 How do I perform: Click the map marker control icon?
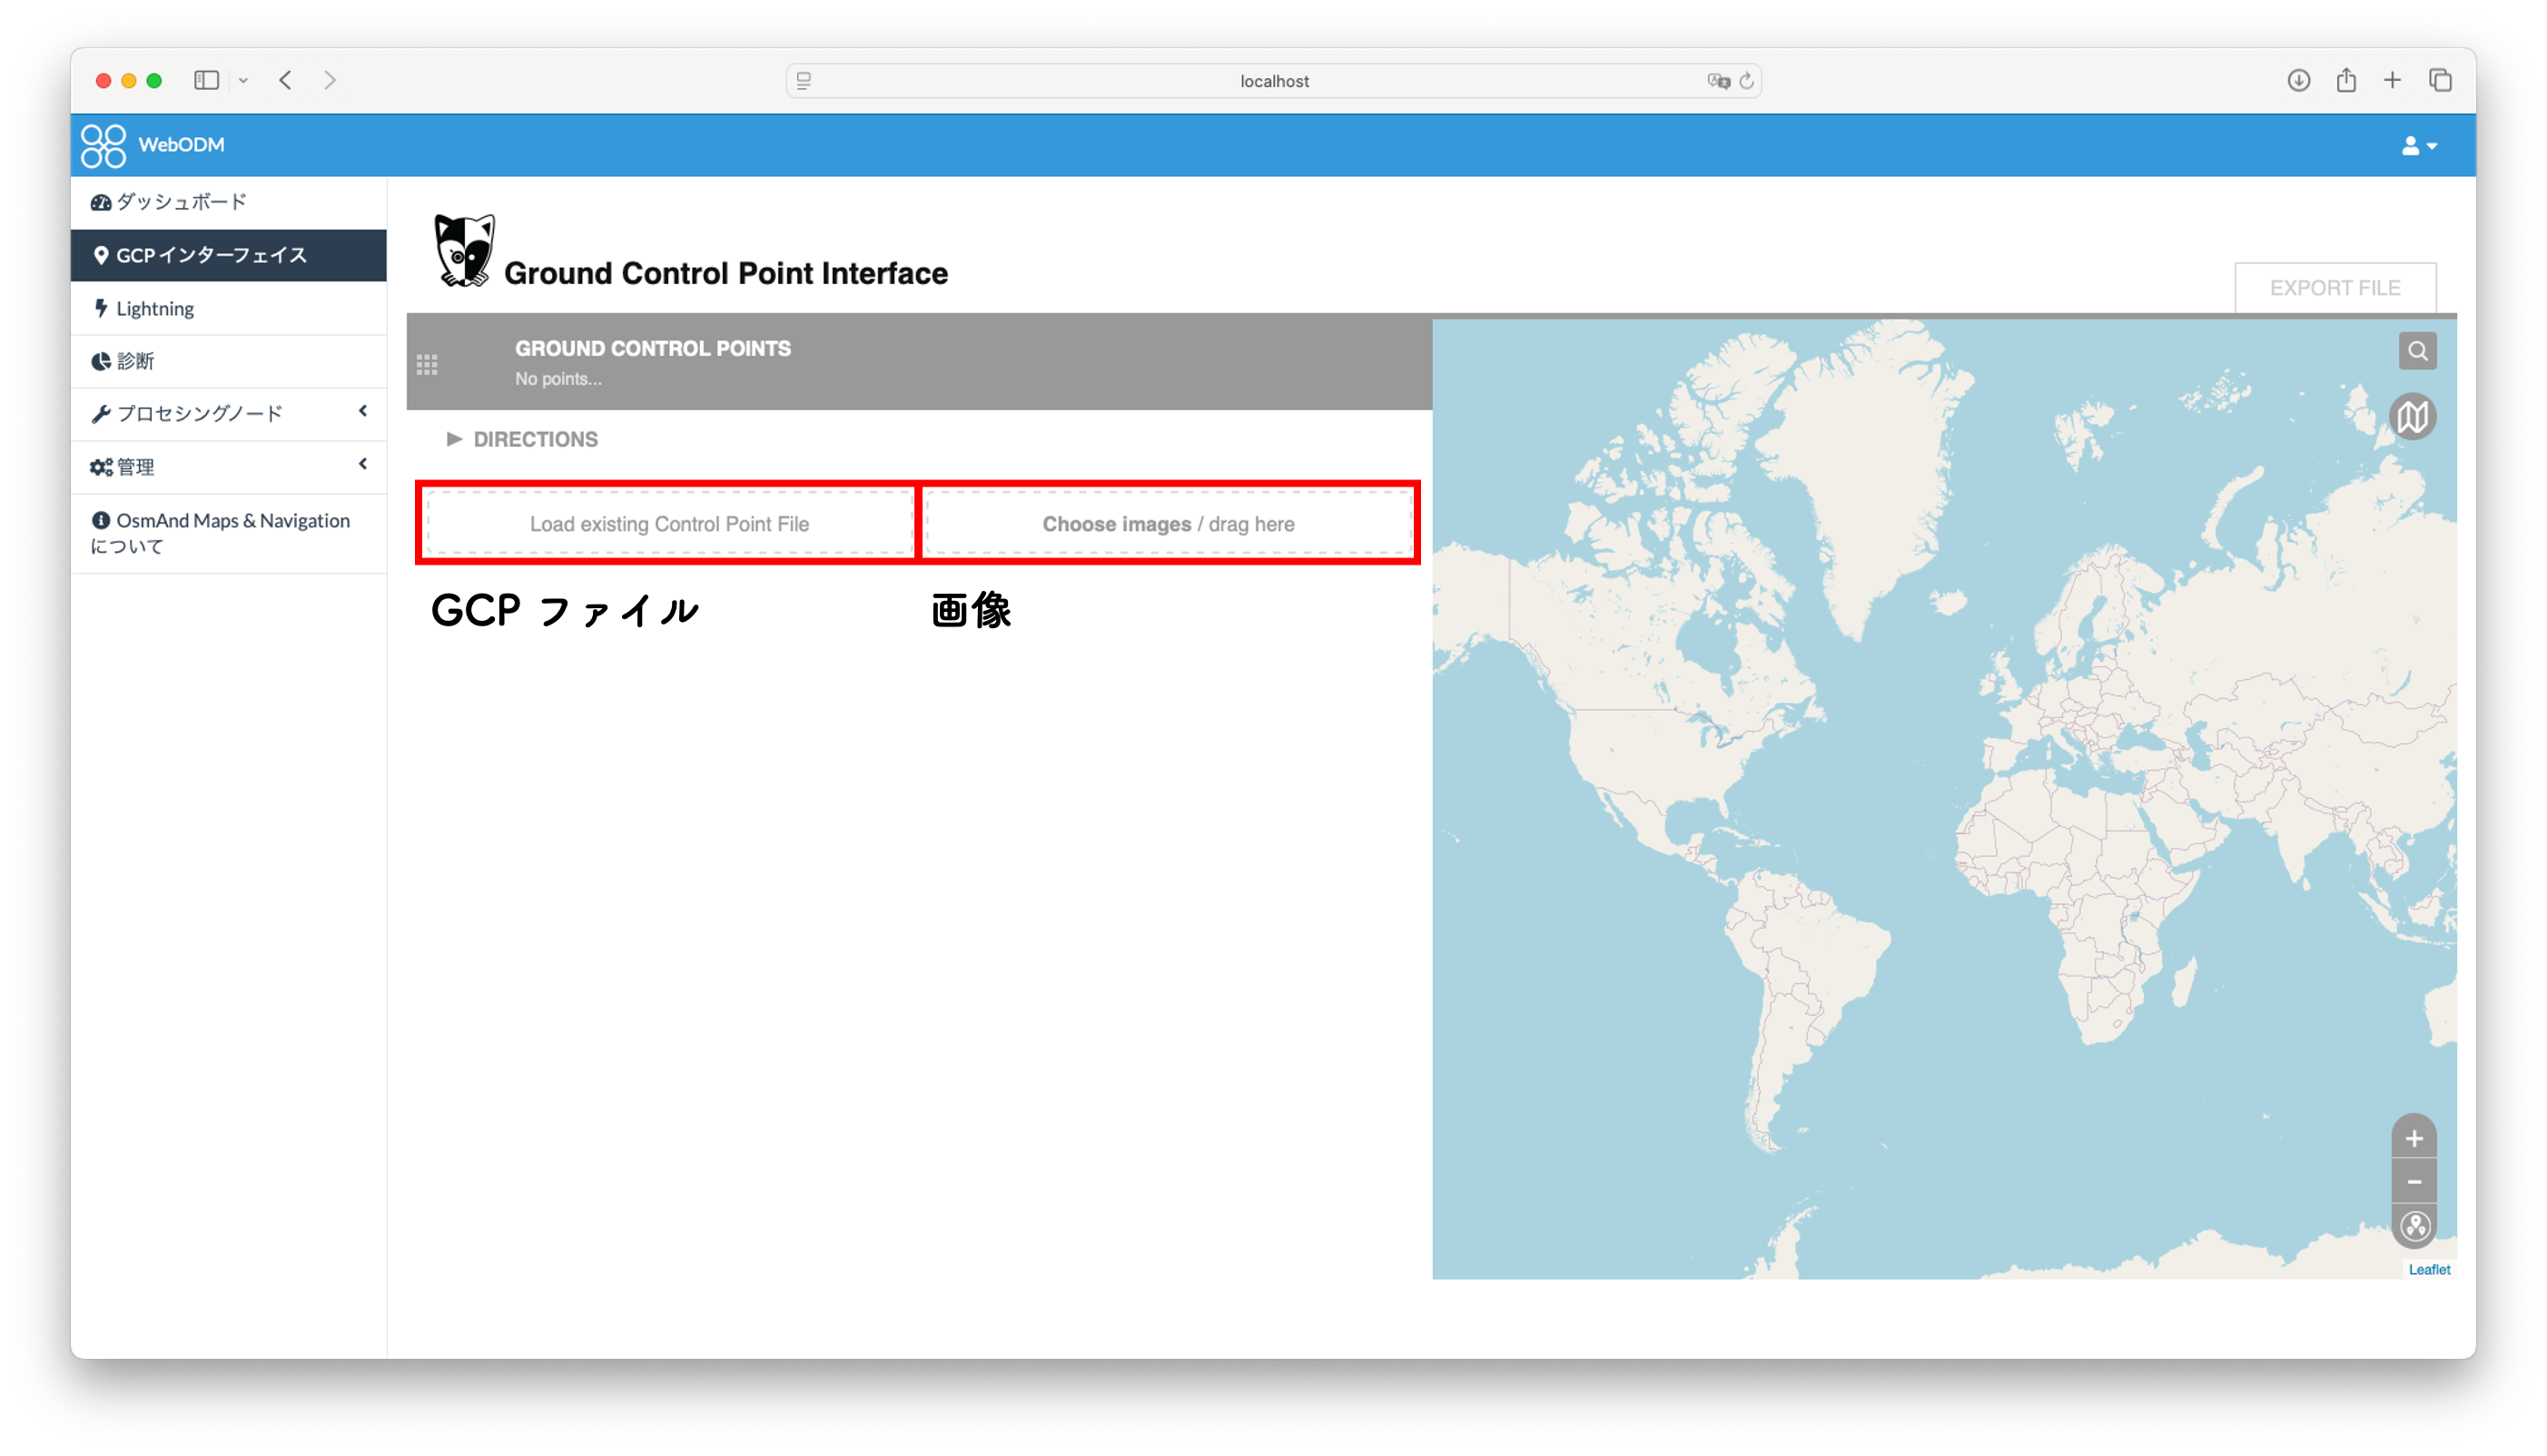pyautogui.click(x=2414, y=1226)
